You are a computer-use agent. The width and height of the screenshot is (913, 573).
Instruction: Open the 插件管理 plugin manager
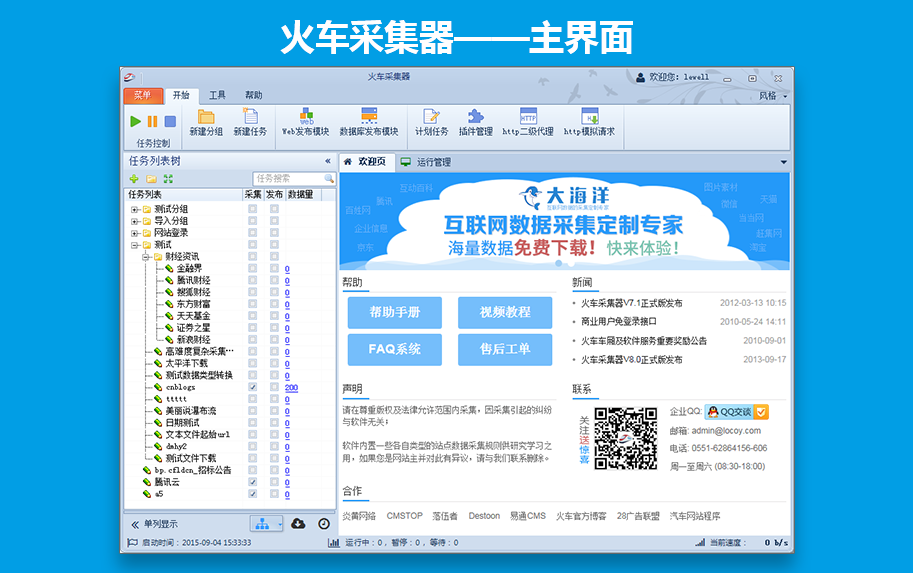475,122
